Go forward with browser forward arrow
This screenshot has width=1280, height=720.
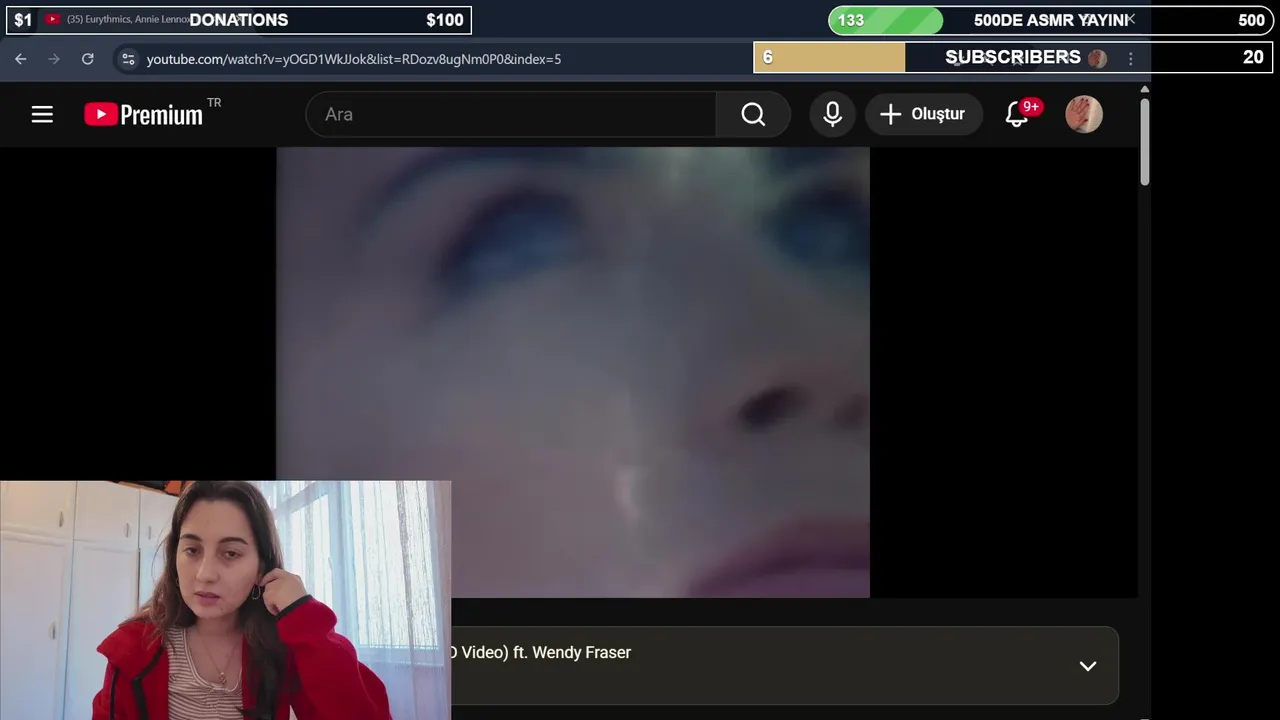pos(54,59)
